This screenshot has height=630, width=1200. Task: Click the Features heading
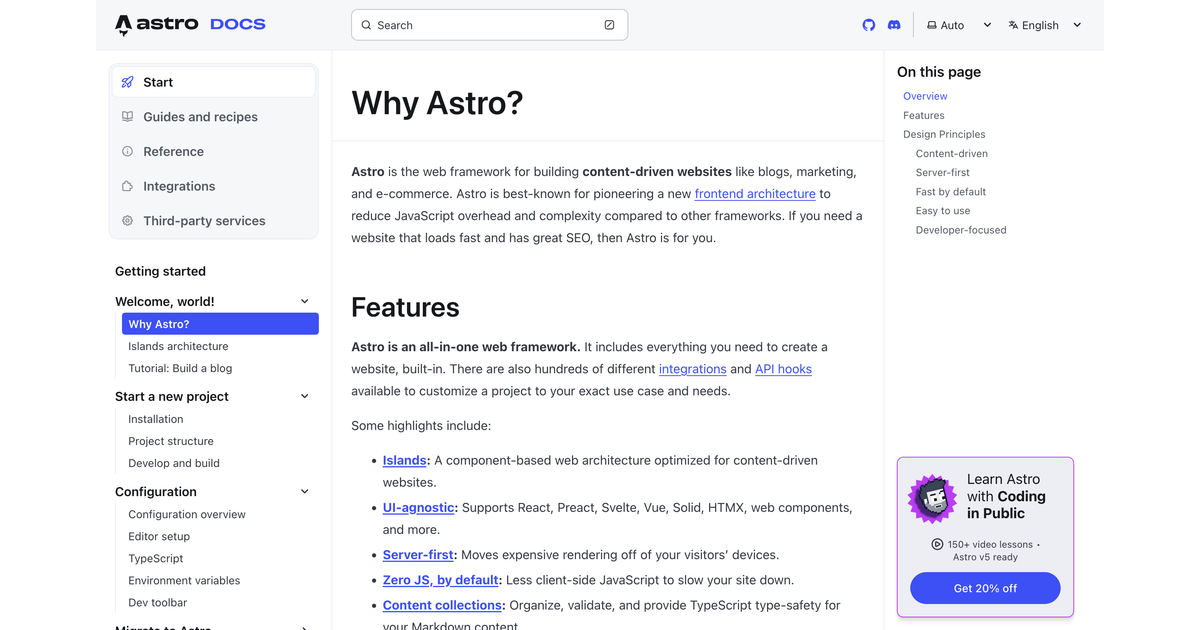pyautogui.click(x=405, y=307)
